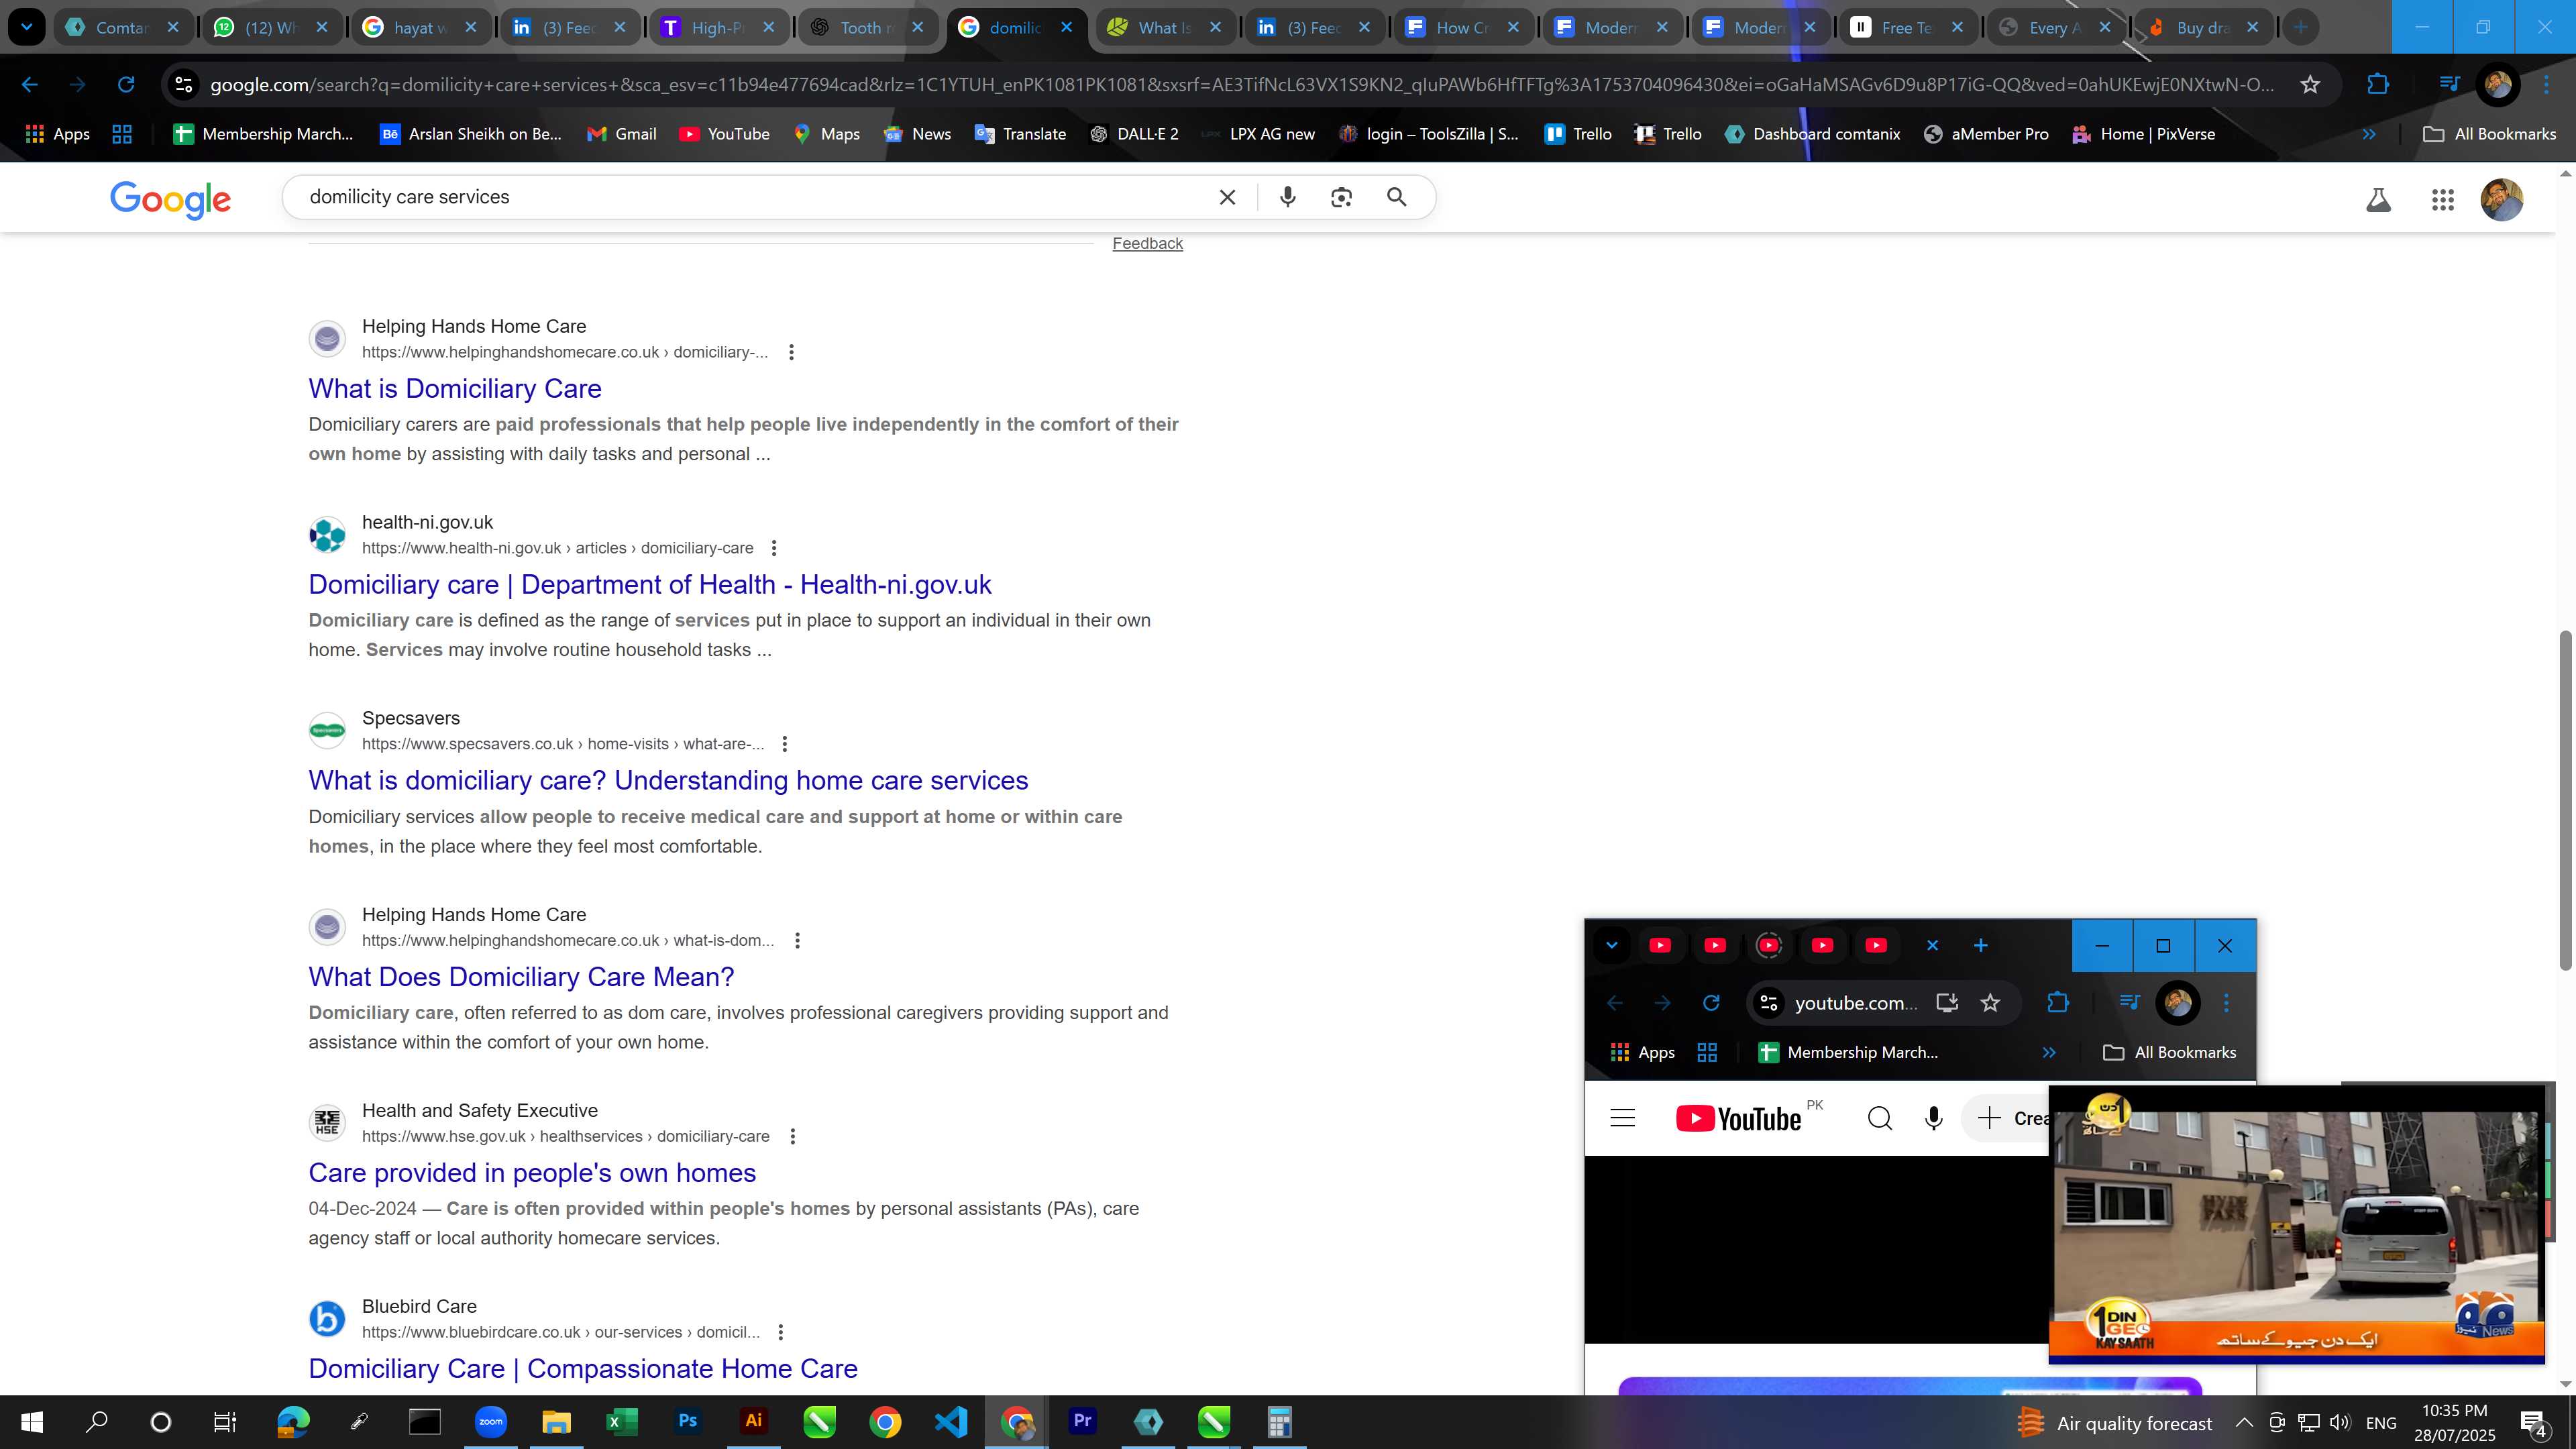Open notification center in system tray
2576x1449 pixels.
pos(2533,1423)
